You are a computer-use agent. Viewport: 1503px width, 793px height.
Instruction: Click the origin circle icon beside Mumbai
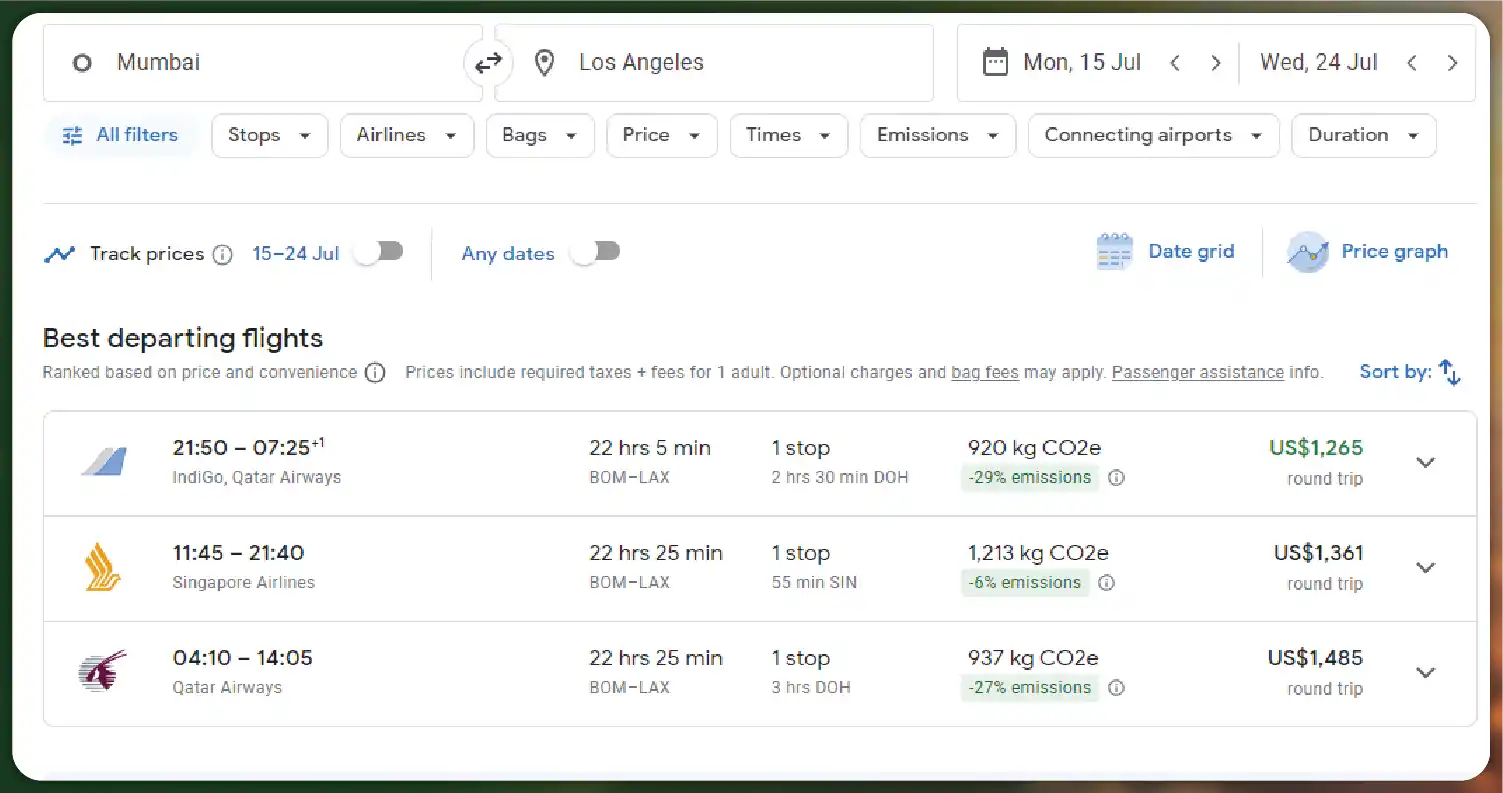(x=82, y=63)
